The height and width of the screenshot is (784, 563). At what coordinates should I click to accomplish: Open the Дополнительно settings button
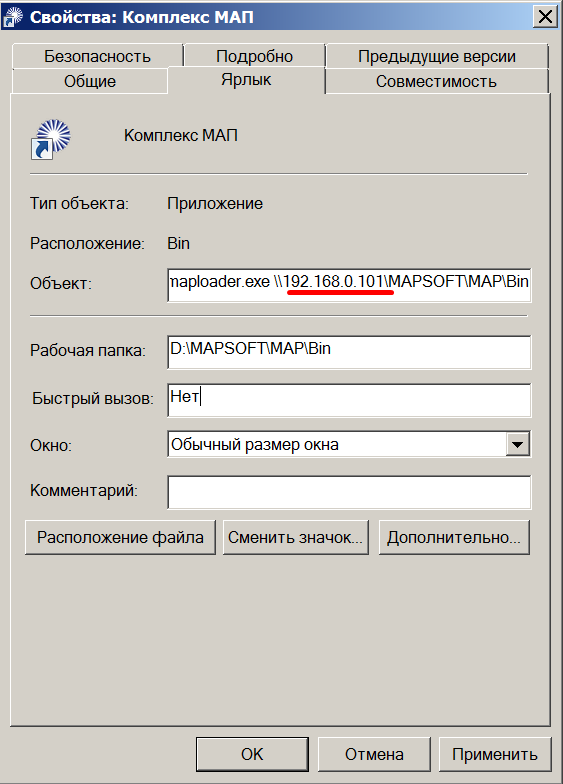(x=454, y=538)
